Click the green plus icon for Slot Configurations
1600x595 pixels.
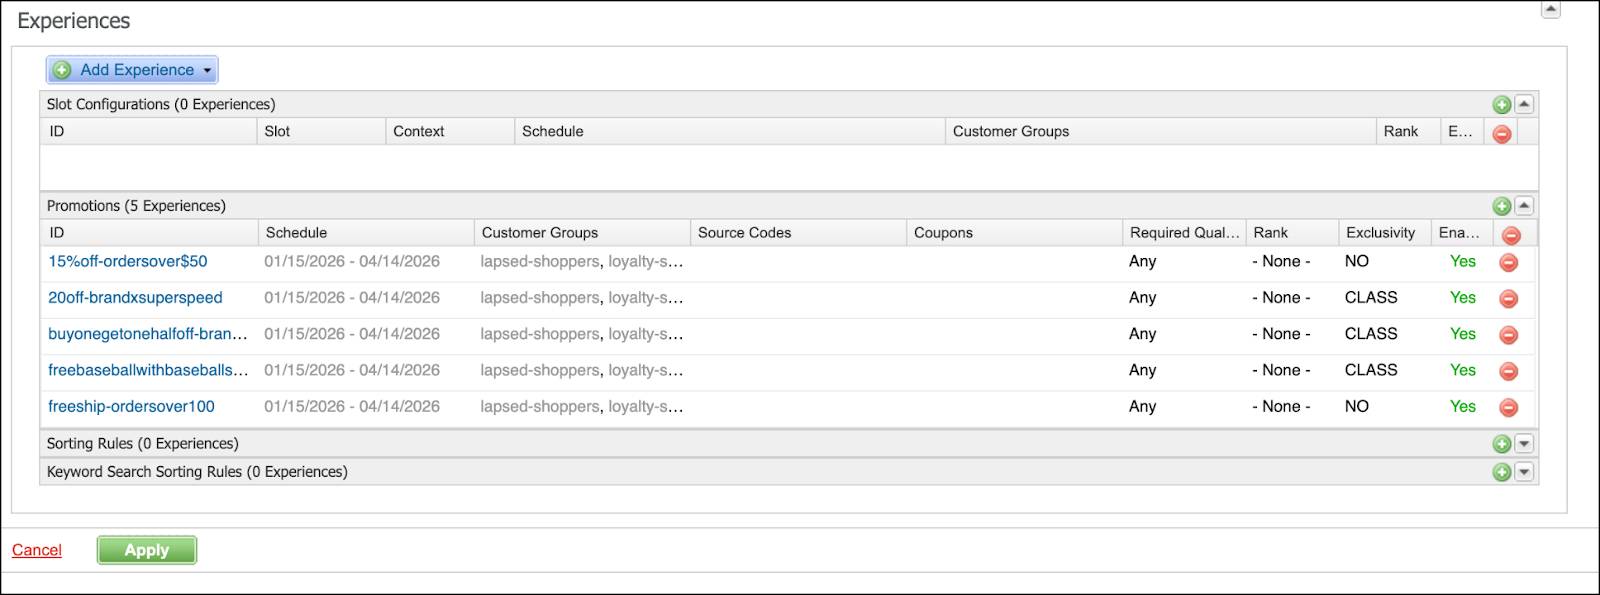[1501, 104]
